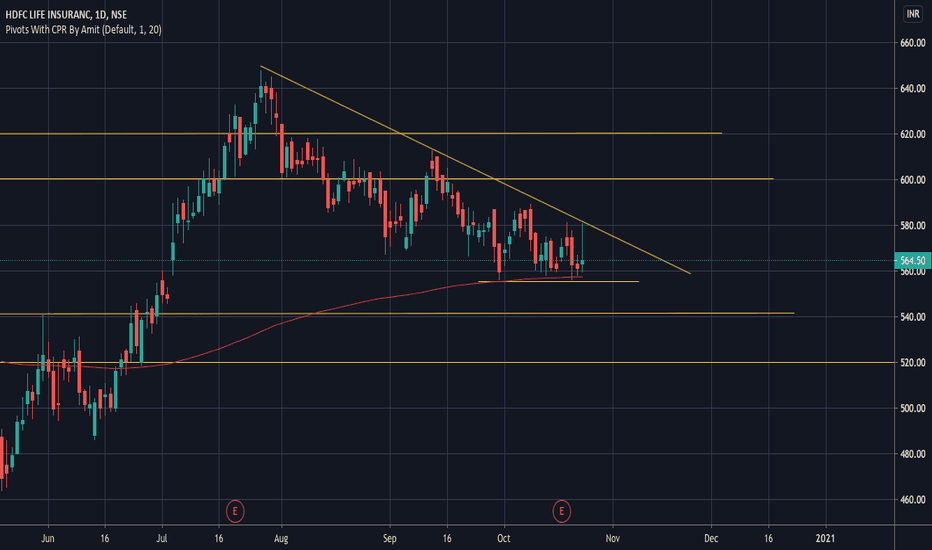Screen dimensions: 932x550
Task: Click the Nov date axis label
Action: pyautogui.click(x=612, y=538)
